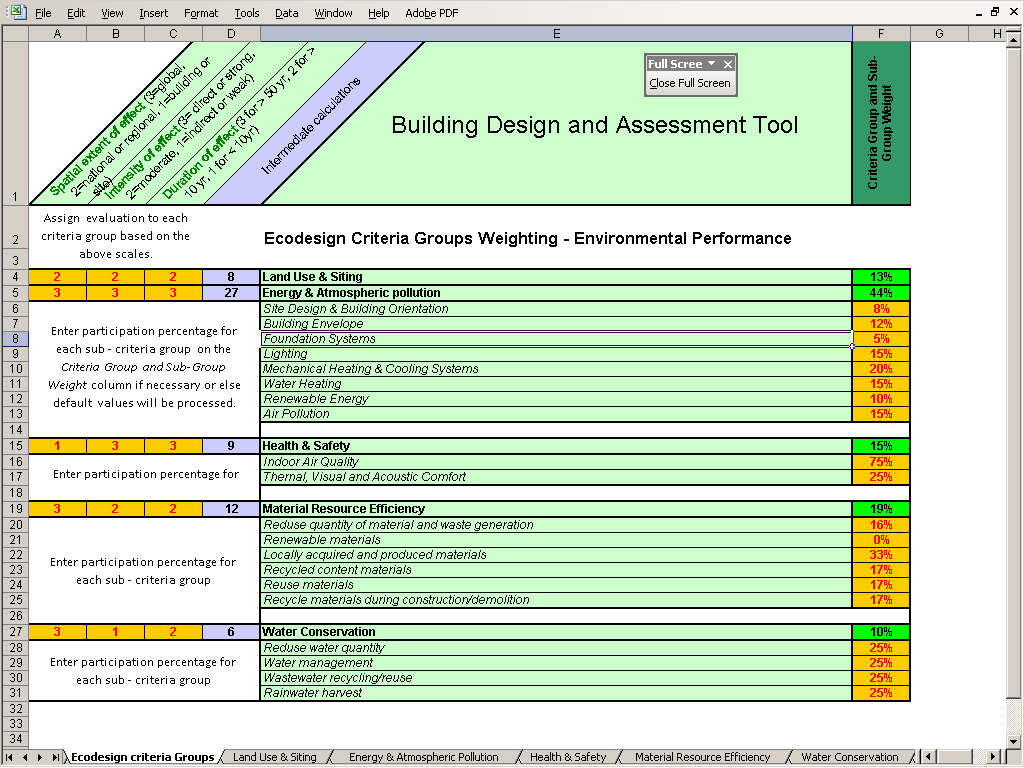The height and width of the screenshot is (768, 1024).
Task: Select the Health & Safety cell
Action: [556, 446]
